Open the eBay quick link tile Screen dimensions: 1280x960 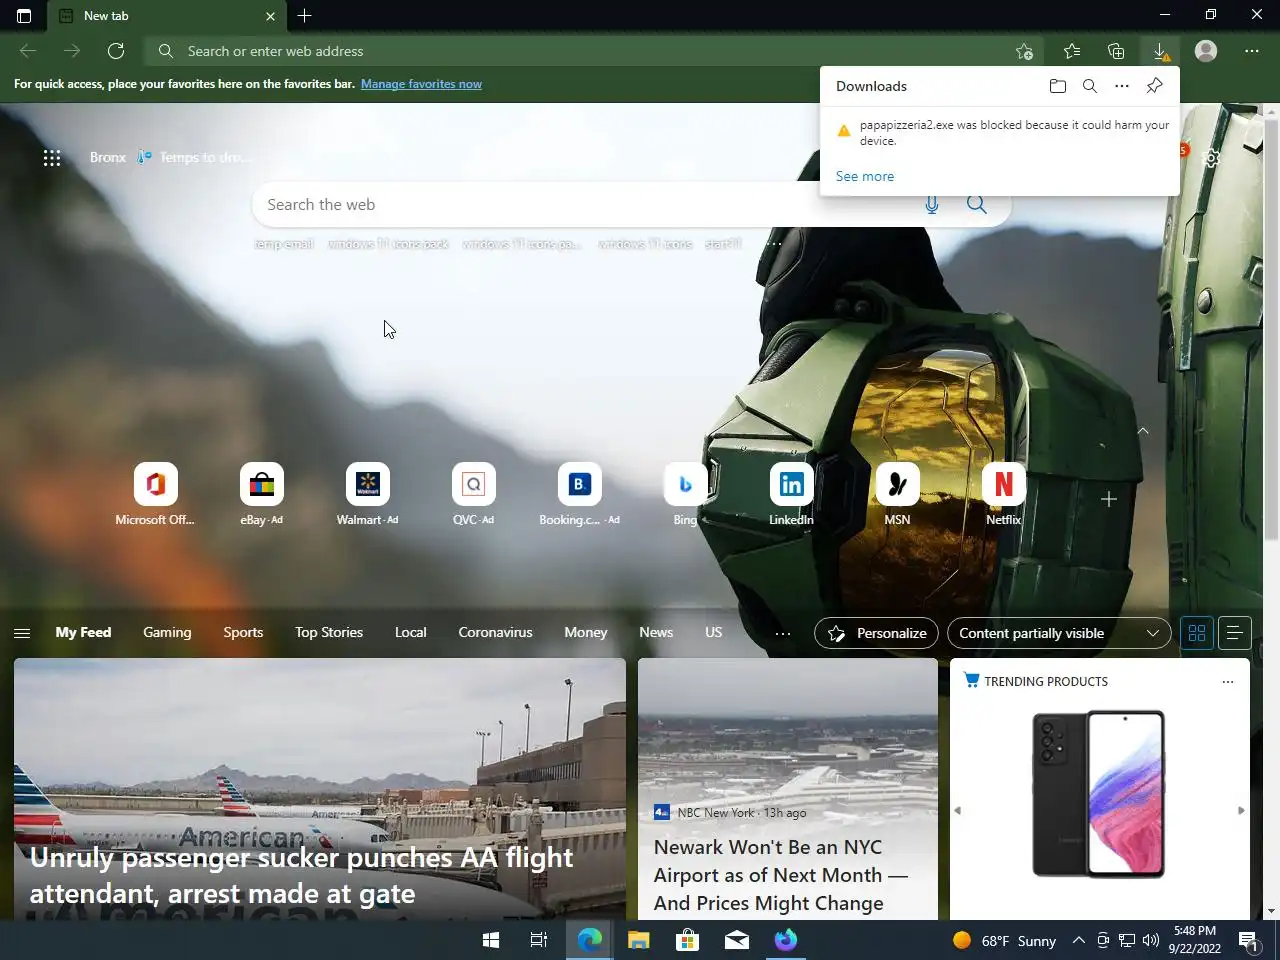click(261, 495)
